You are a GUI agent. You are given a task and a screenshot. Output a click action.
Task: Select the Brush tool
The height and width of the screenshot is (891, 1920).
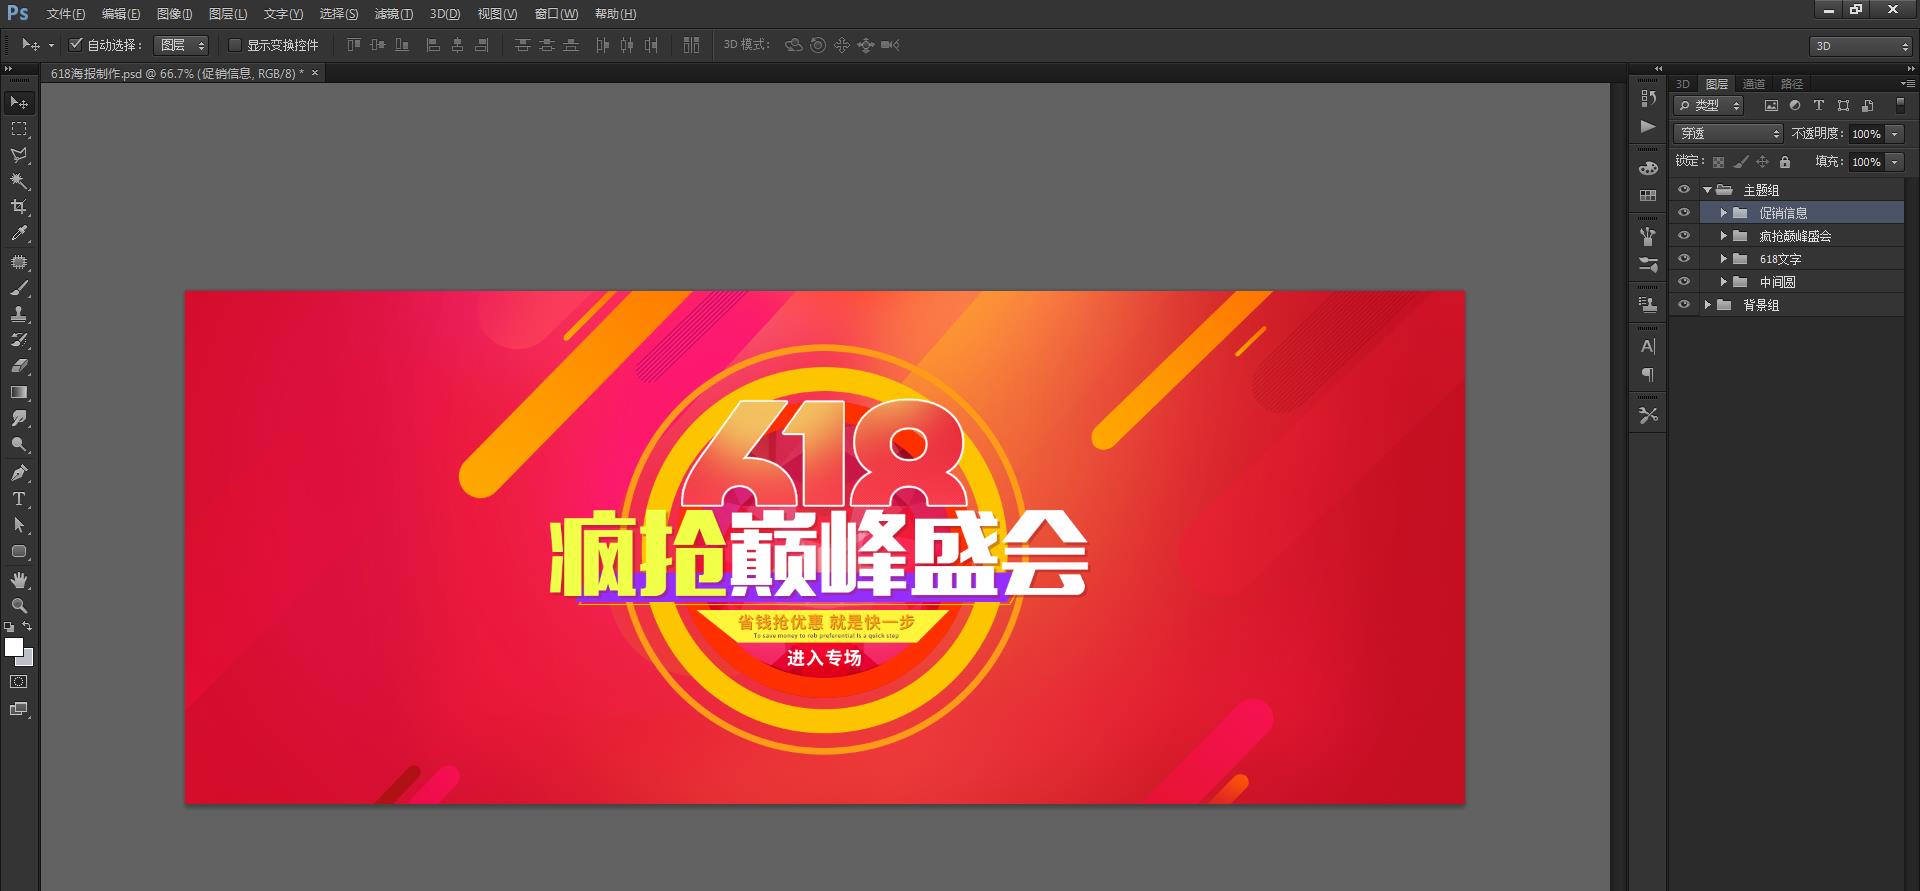pos(19,288)
